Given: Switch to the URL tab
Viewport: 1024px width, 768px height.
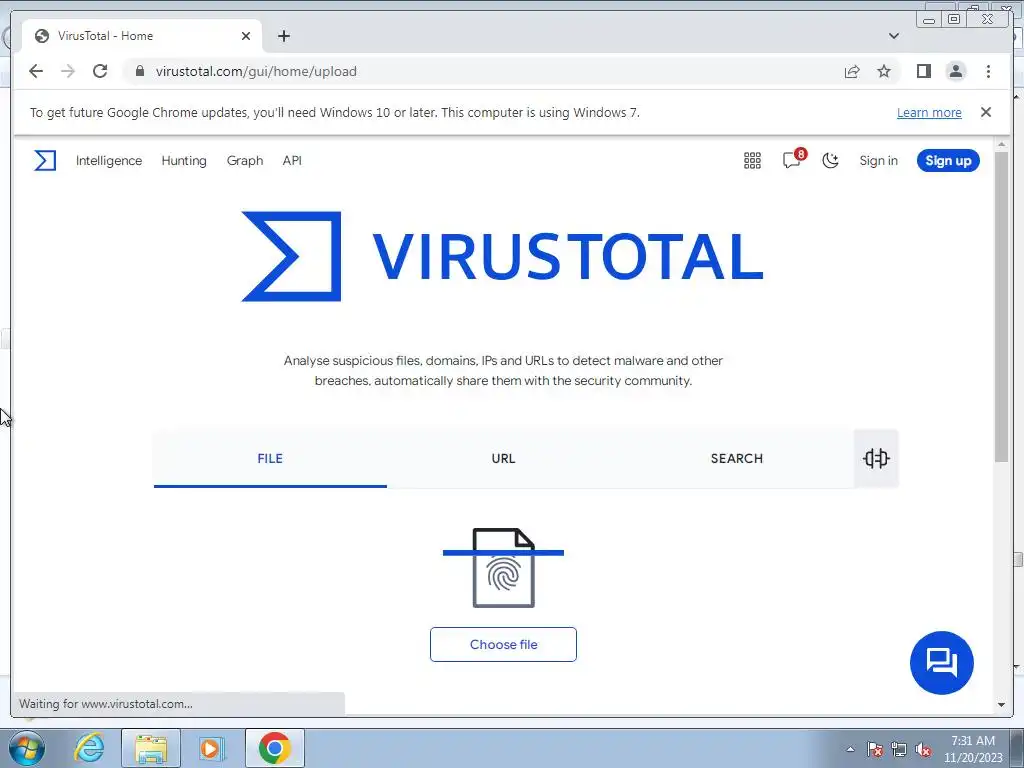Looking at the screenshot, I should pyautogui.click(x=504, y=458).
